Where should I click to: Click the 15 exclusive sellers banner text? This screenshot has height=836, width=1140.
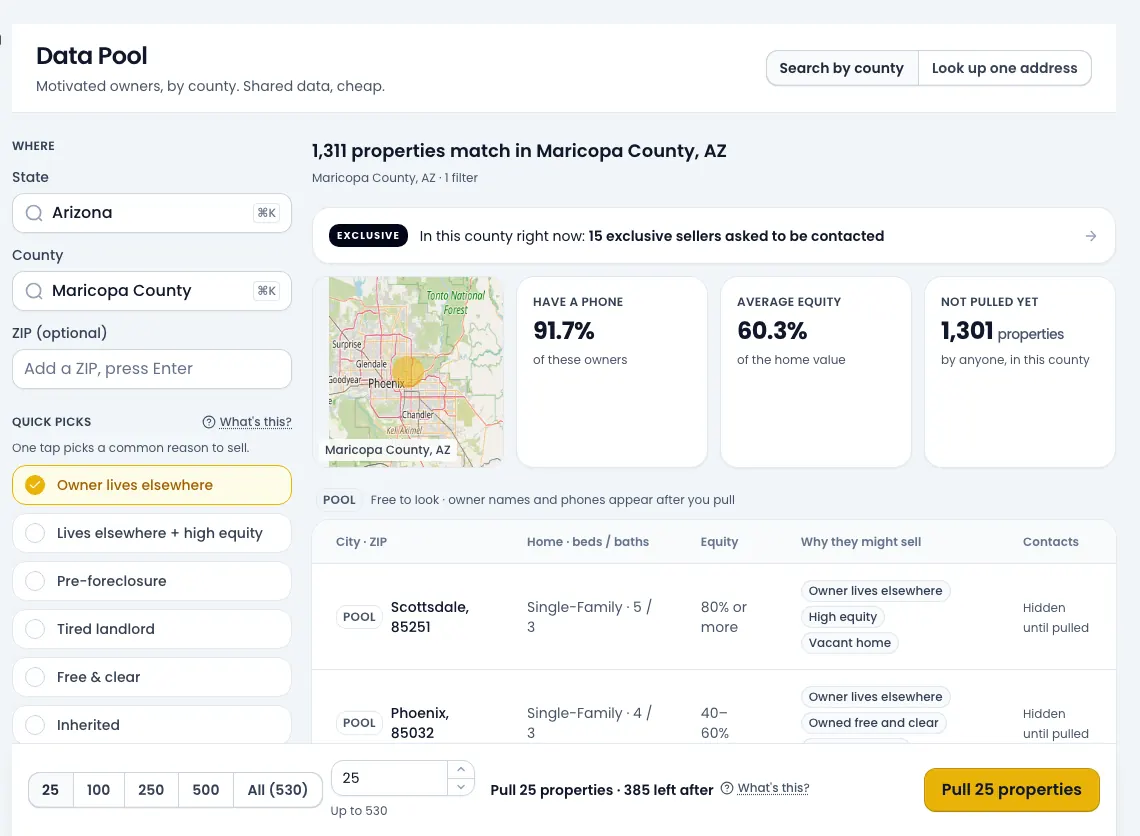coord(736,236)
